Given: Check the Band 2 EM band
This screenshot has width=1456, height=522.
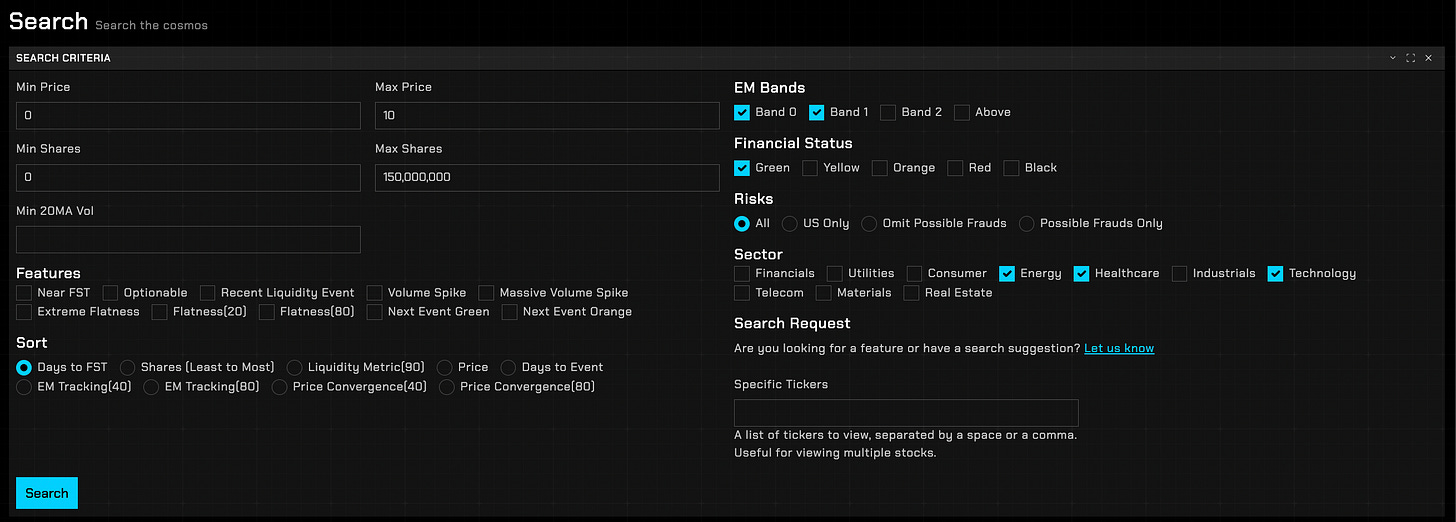Looking at the screenshot, I should coord(888,112).
